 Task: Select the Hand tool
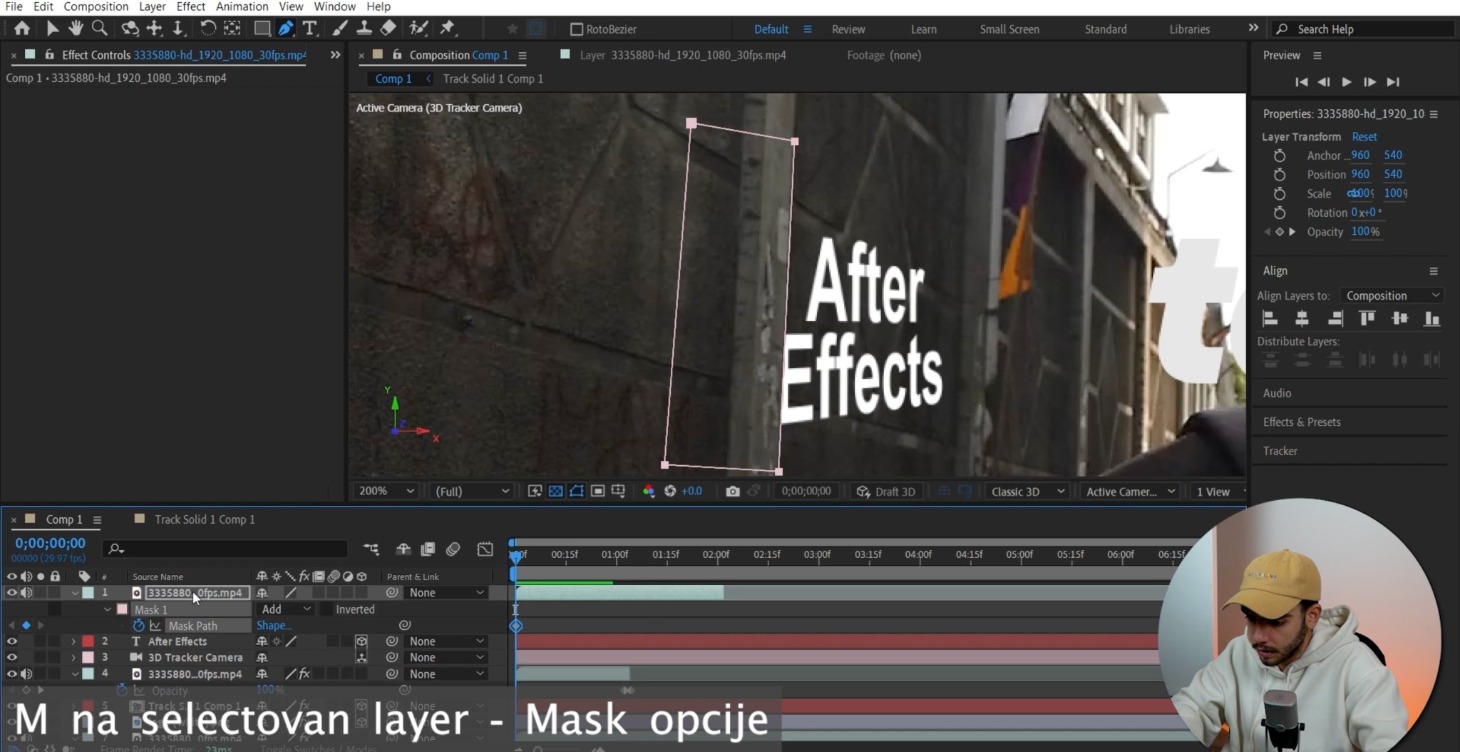click(76, 28)
